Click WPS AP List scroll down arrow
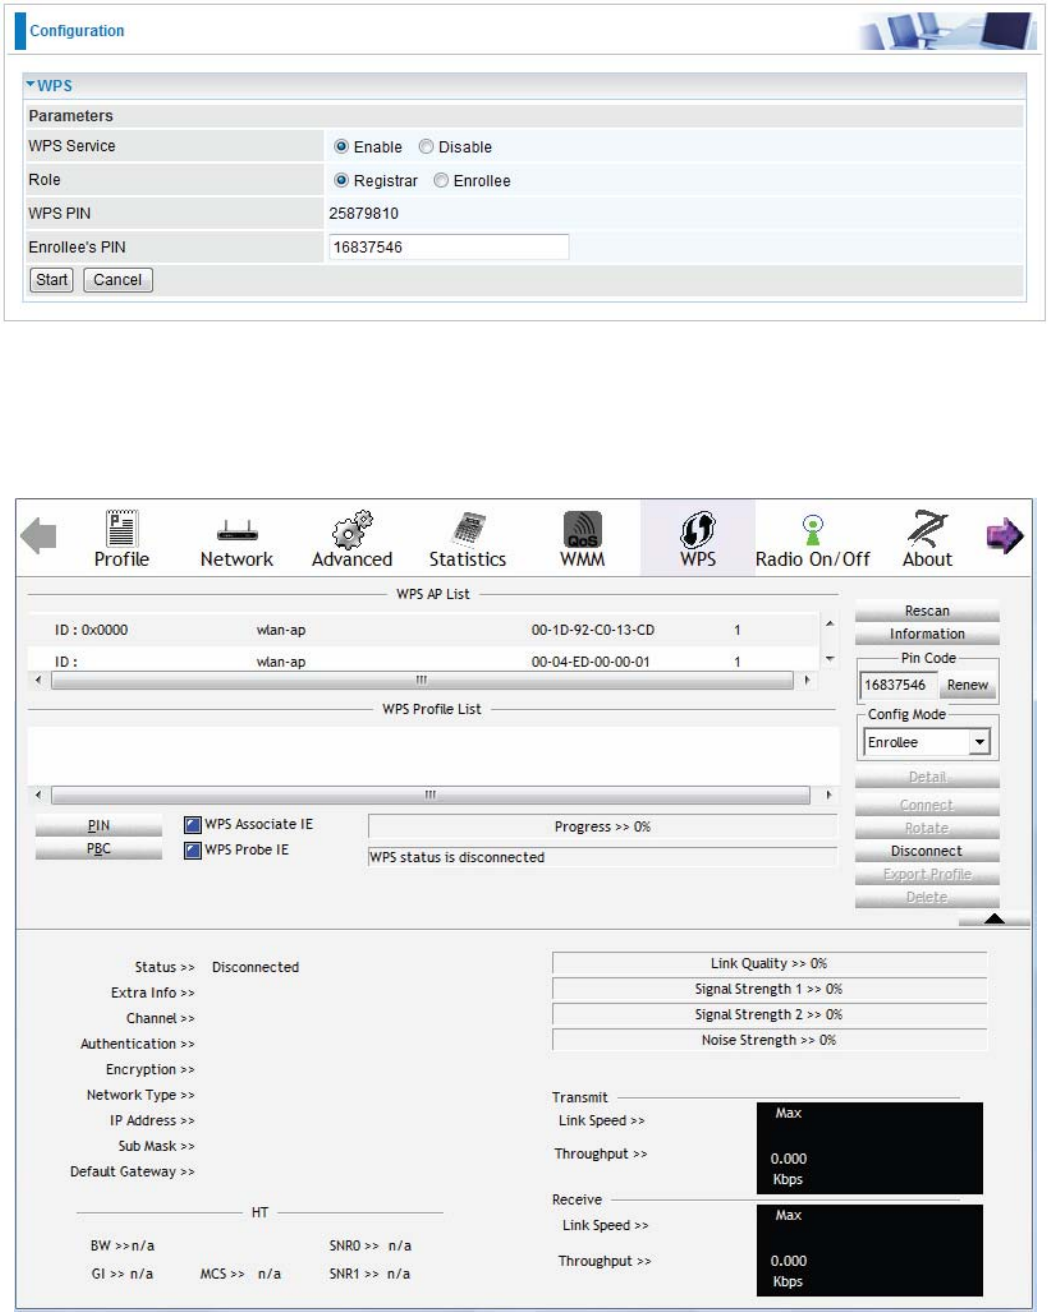This screenshot has height=1312, width=1051. 829,659
